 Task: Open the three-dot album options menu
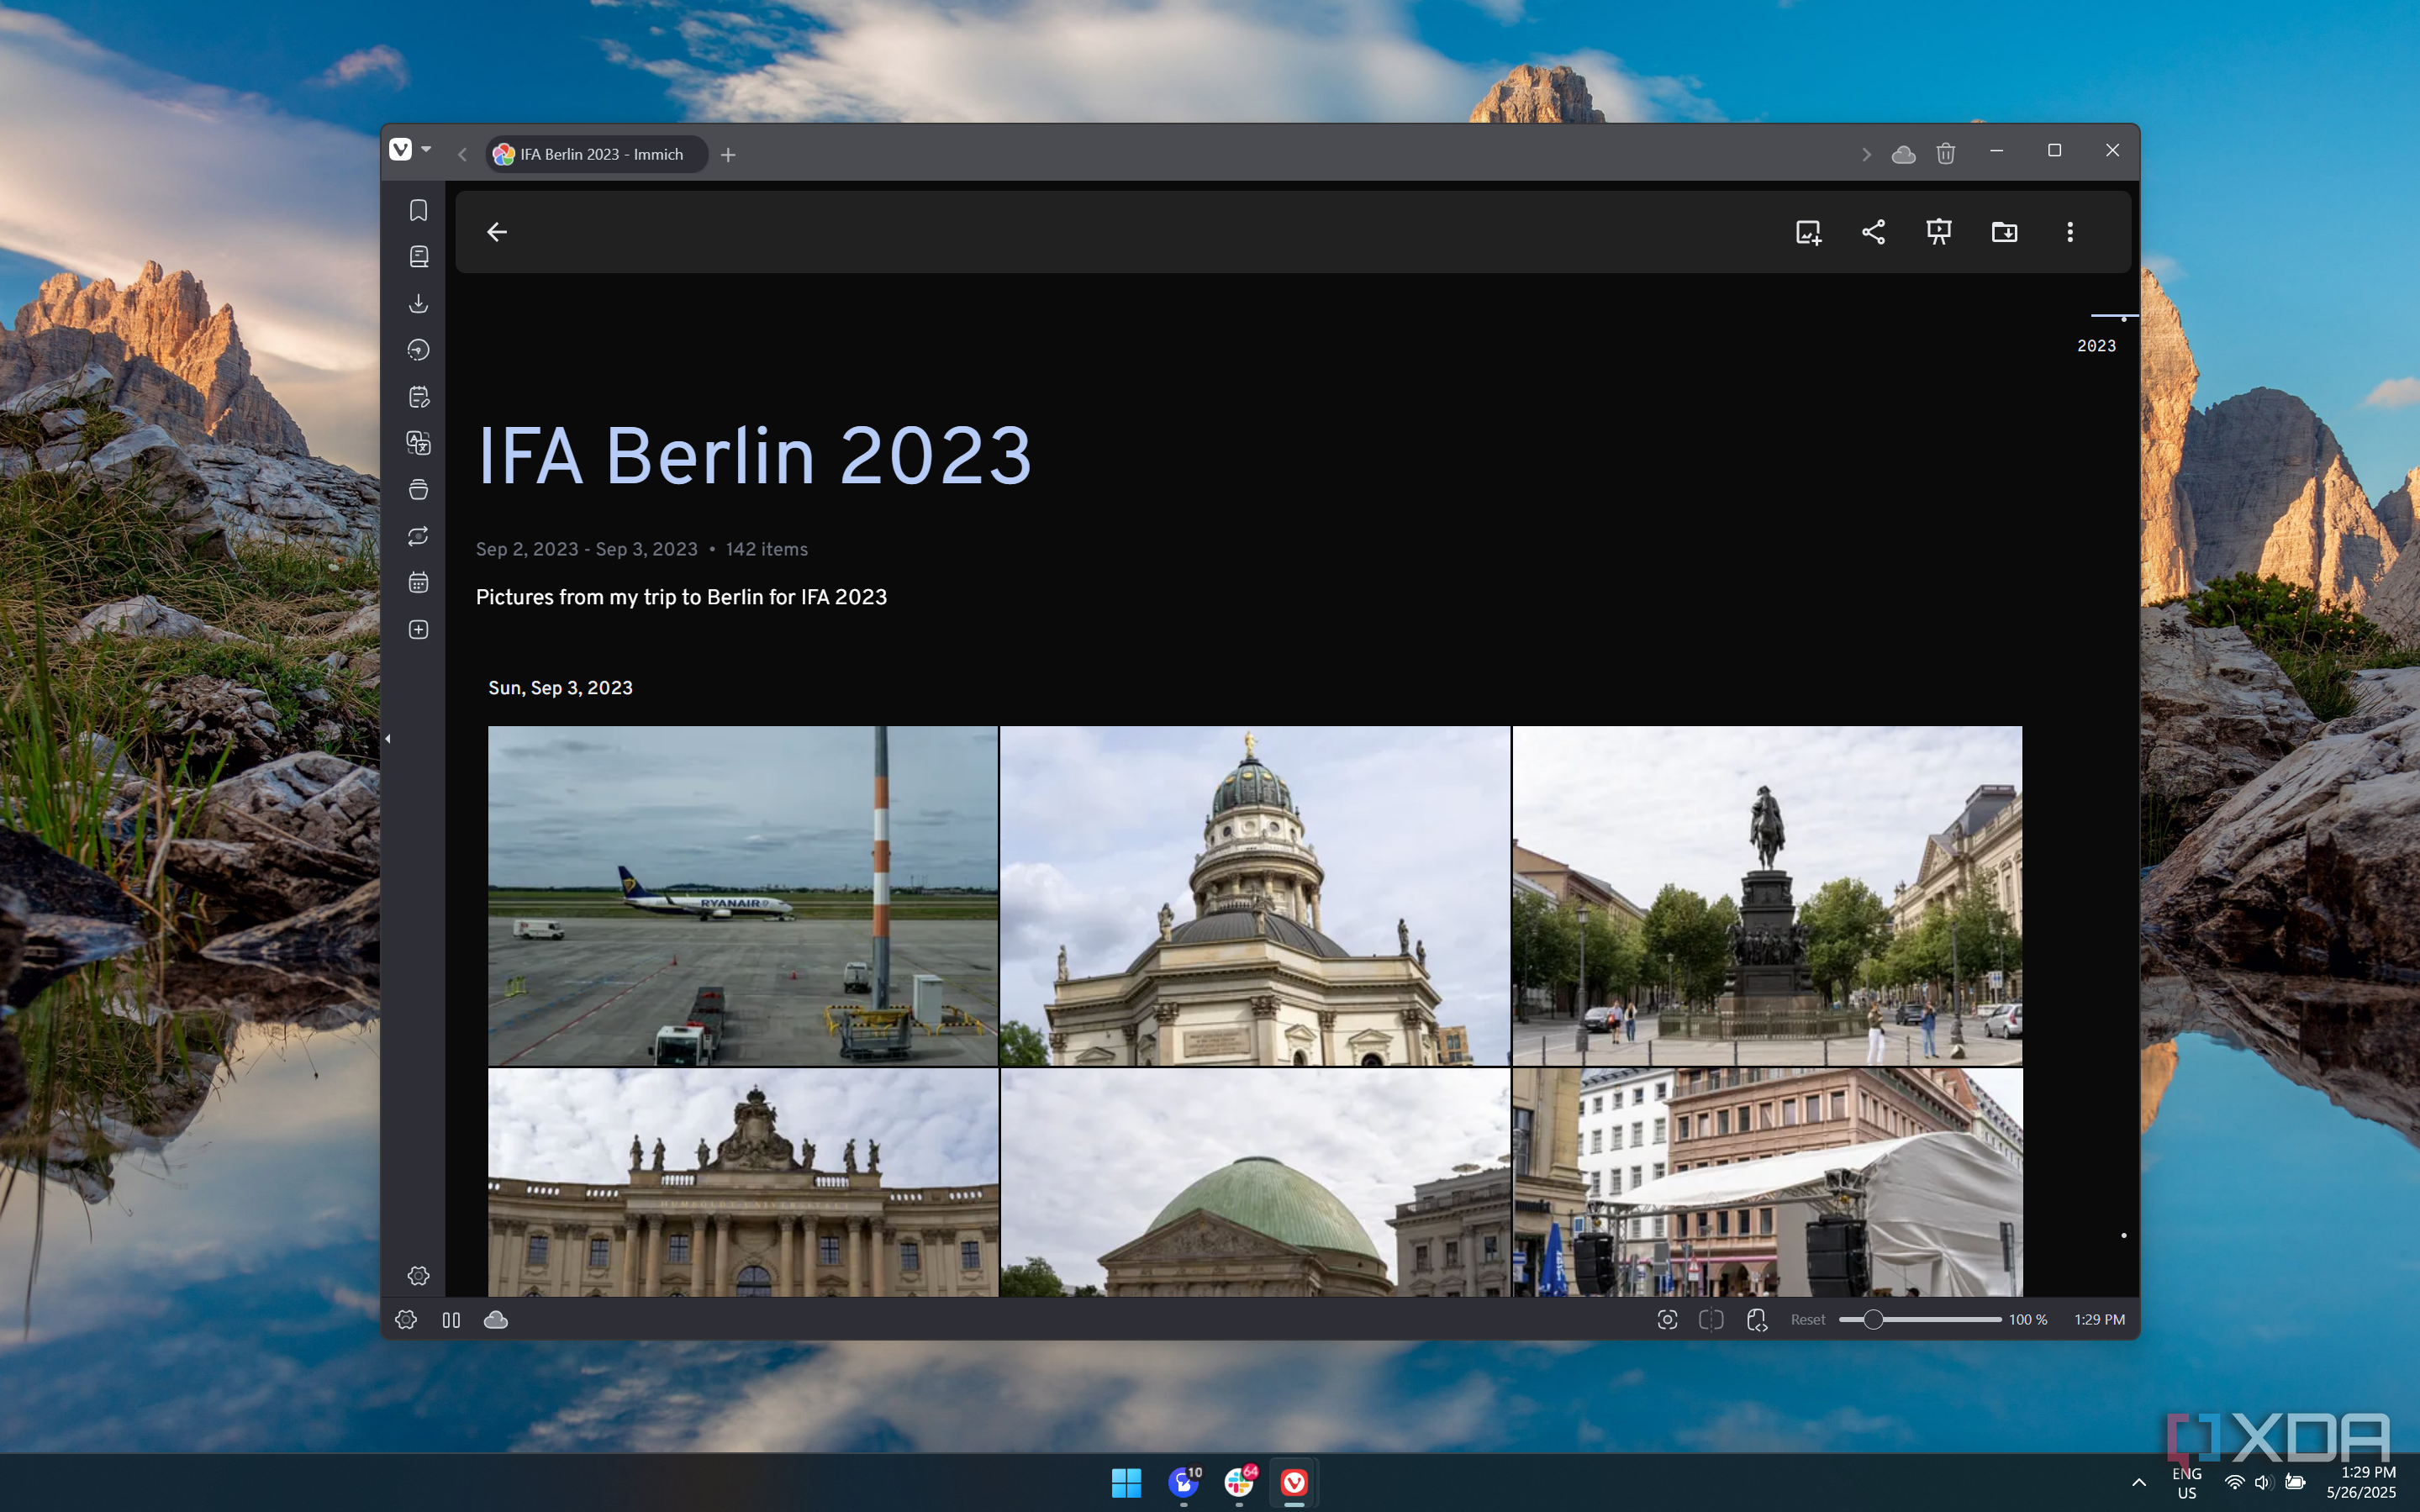[2070, 232]
